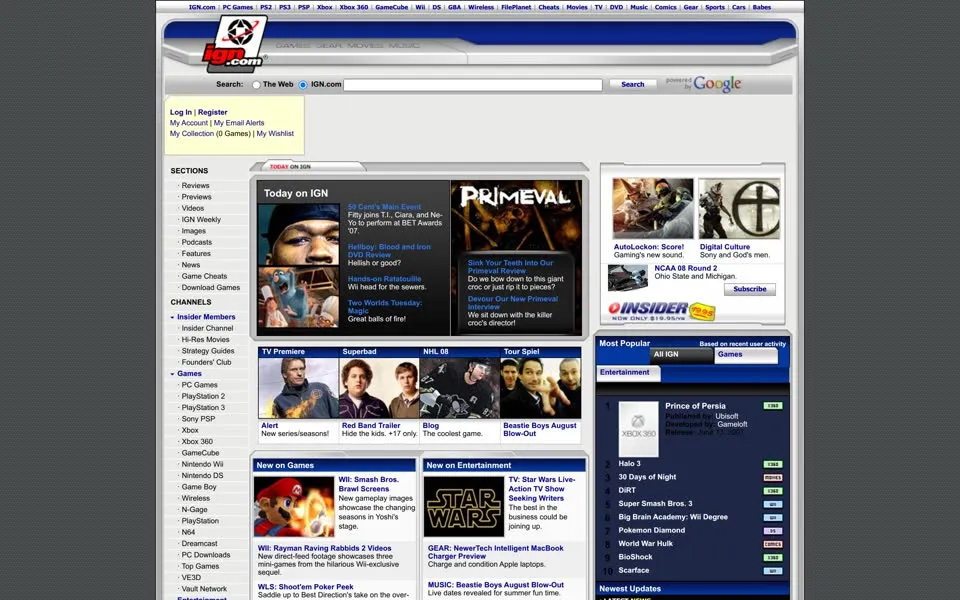Select The Web search radio button
This screenshot has width=960, height=600.
coord(257,85)
